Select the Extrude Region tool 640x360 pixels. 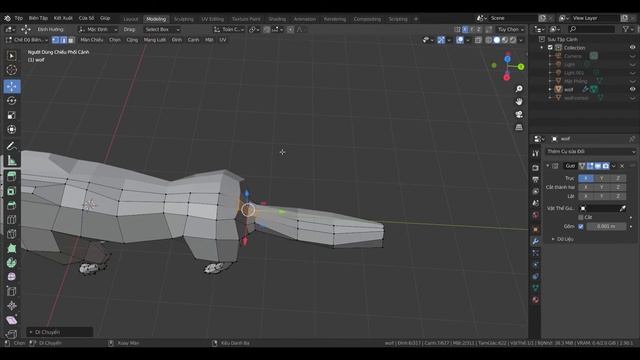coord(11,176)
